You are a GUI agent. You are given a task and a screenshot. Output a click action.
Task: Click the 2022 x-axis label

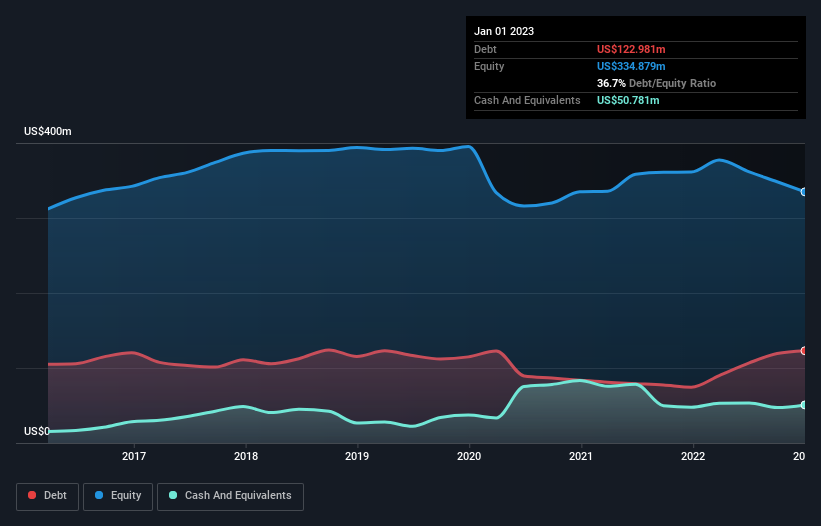pyautogui.click(x=693, y=456)
